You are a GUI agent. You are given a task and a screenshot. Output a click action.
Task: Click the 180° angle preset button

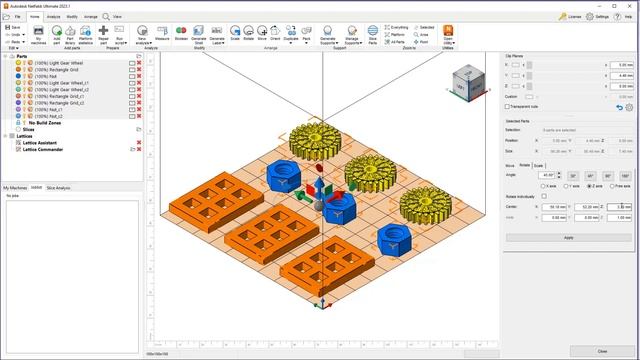[625, 176]
